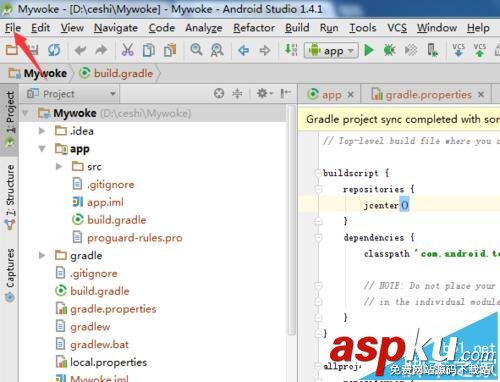Click the Forward navigation arrow
This screenshot has height=382, width=500.
click(x=265, y=50)
